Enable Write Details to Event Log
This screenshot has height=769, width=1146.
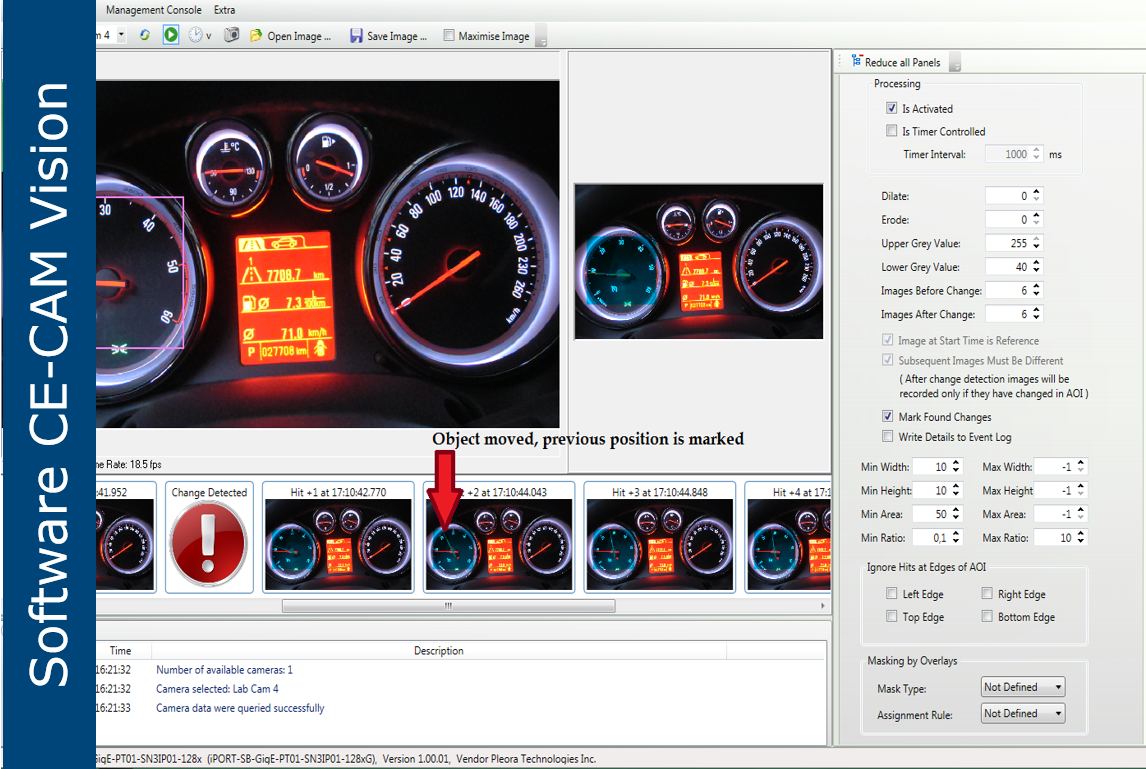click(888, 436)
